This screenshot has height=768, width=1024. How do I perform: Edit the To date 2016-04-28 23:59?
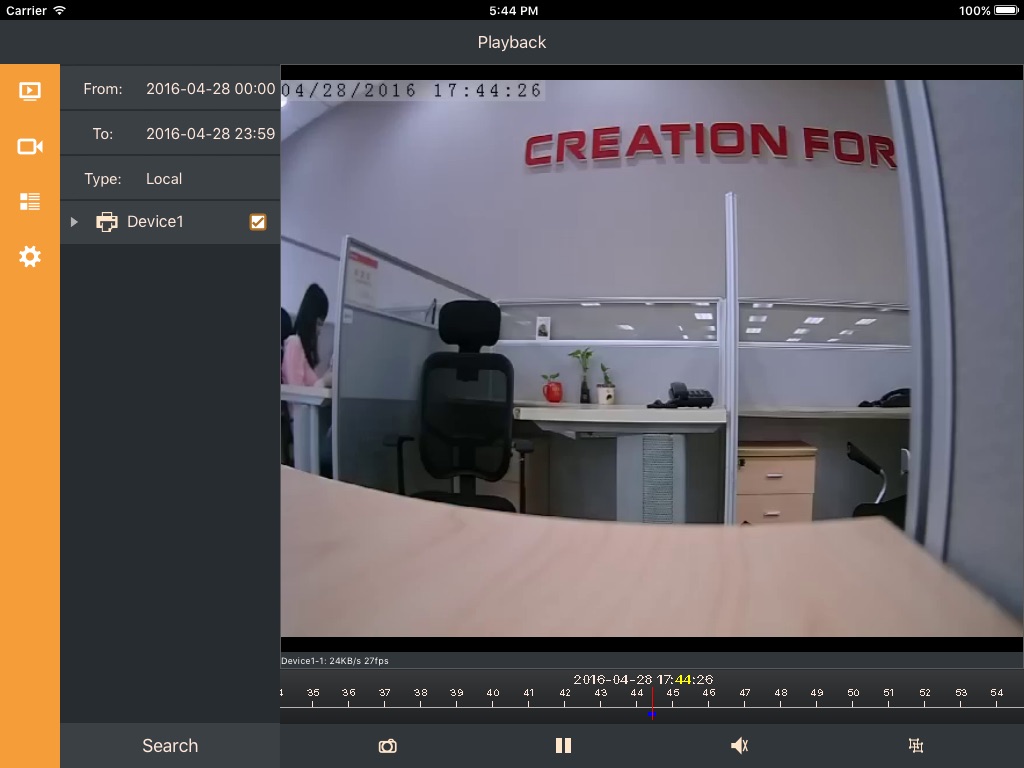pos(210,134)
